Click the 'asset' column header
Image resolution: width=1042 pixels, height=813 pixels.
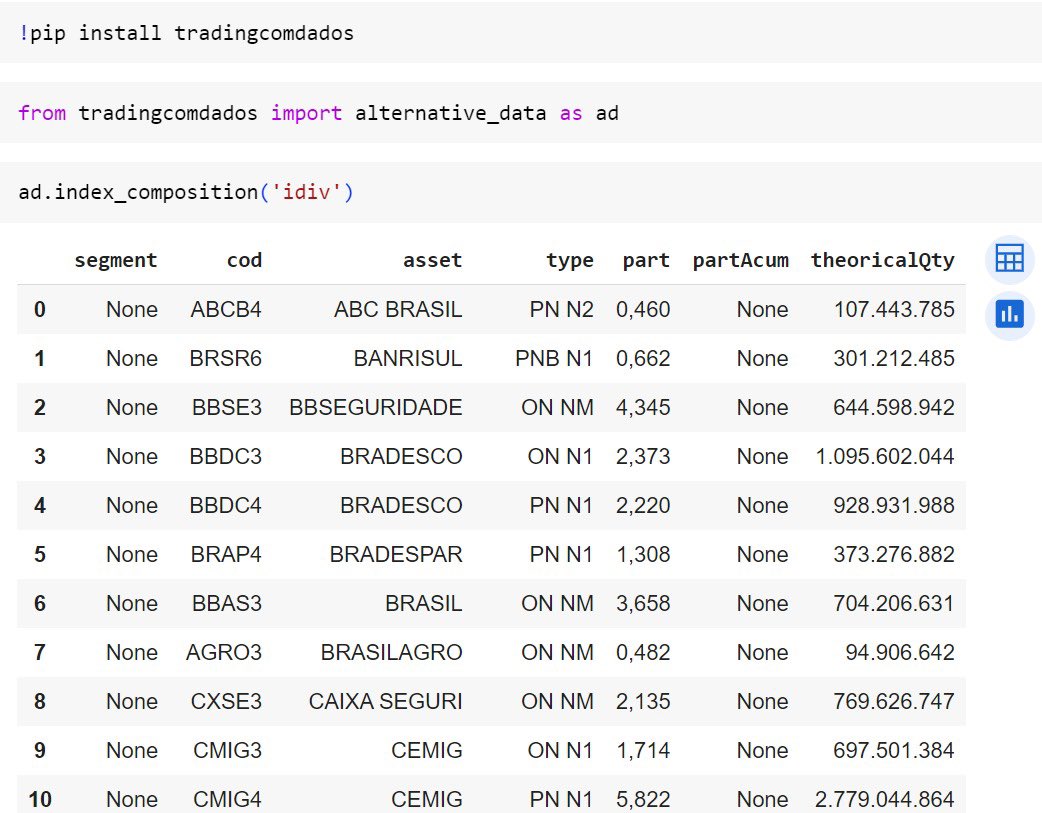432,260
